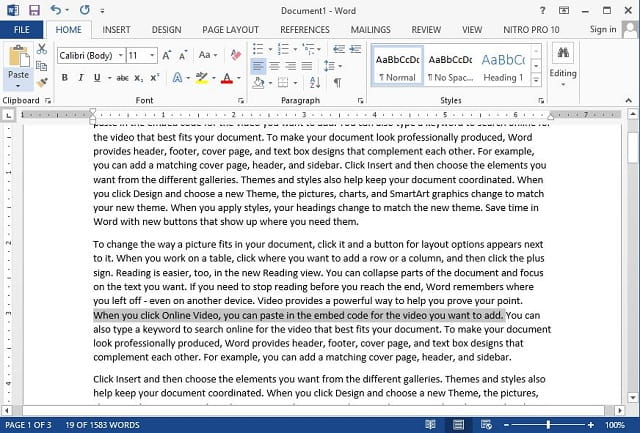Apply the Heading 1 style

[502, 66]
